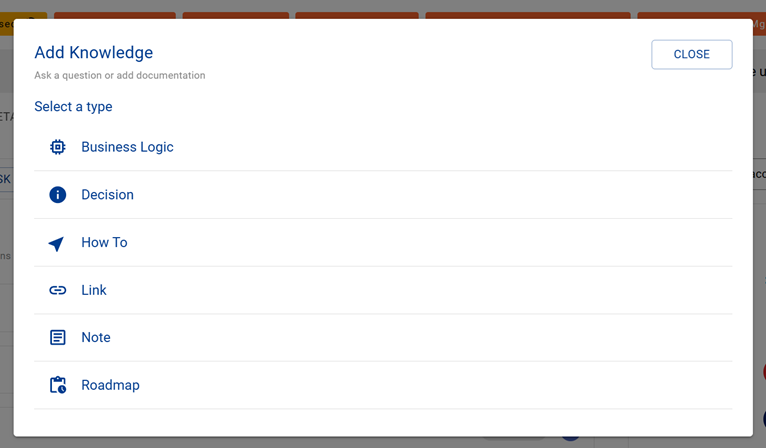Choose the Note type entry
Screen dimensions: 766x448
point(96,338)
